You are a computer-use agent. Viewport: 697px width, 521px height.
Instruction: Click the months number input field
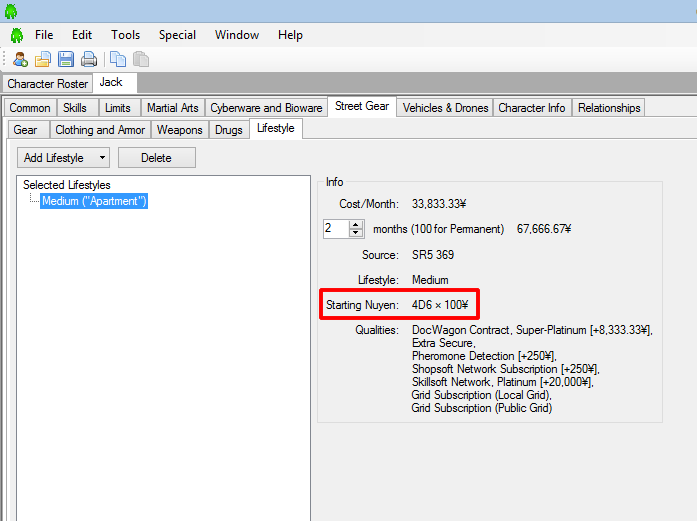tap(336, 228)
